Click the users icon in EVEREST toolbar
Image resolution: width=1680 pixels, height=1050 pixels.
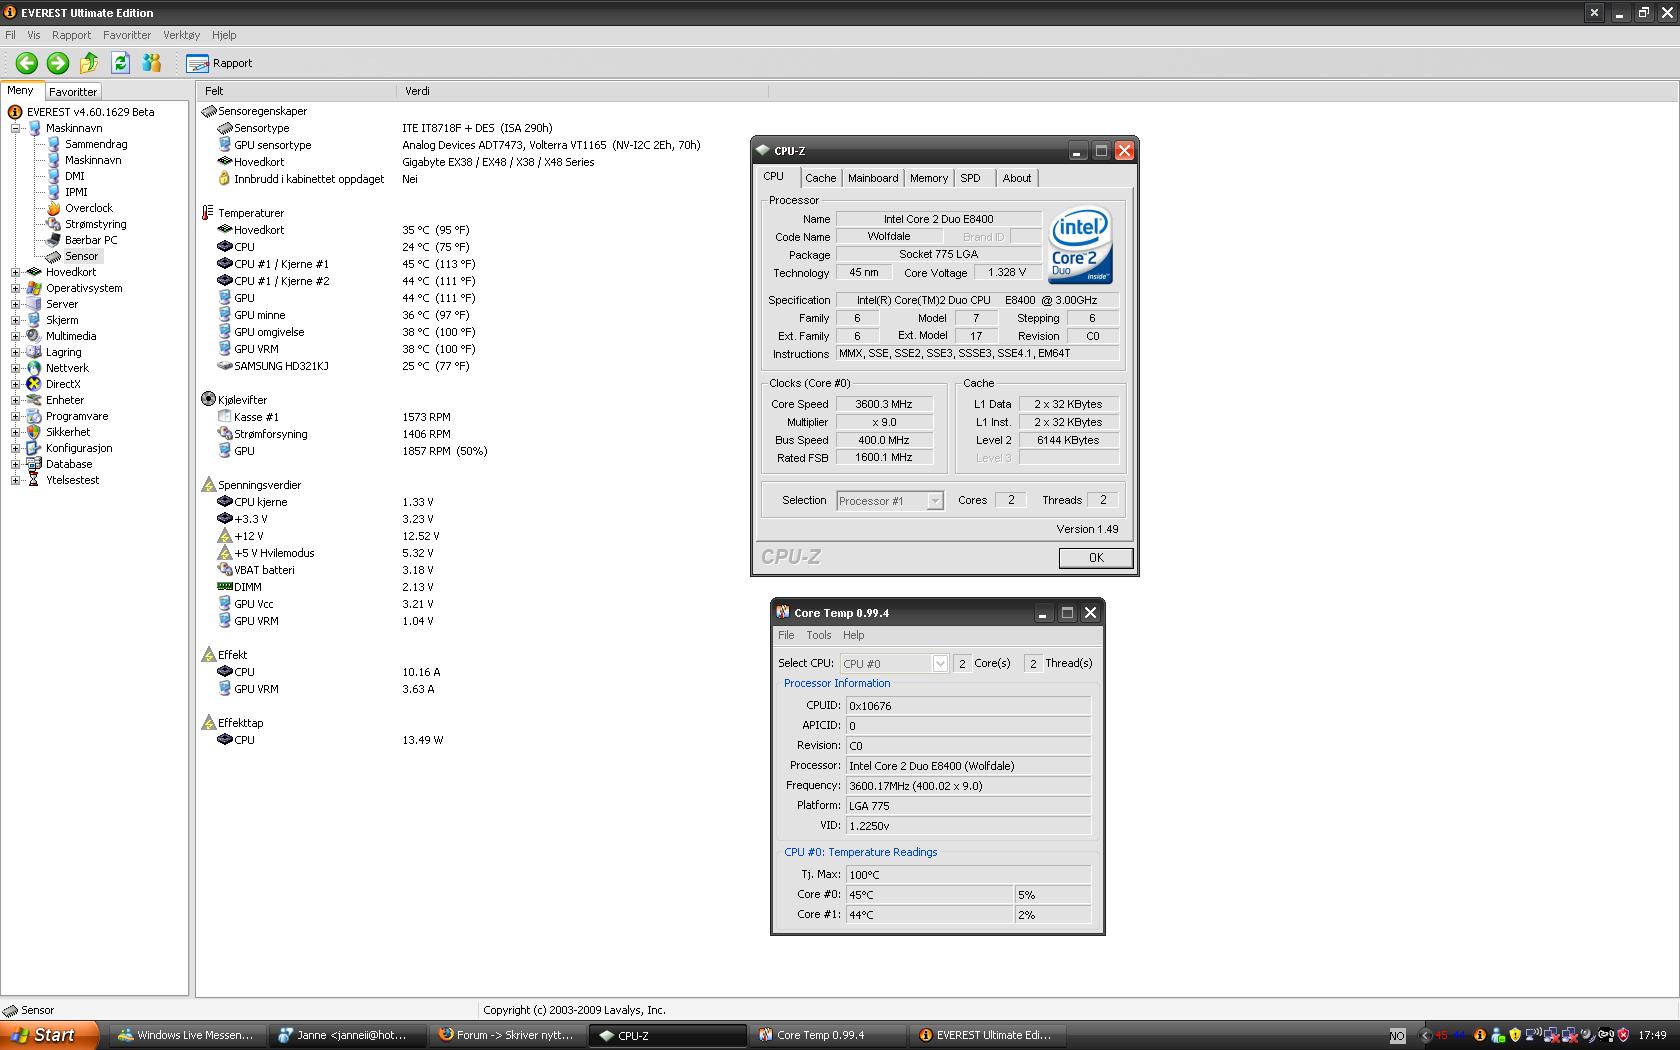click(x=152, y=63)
